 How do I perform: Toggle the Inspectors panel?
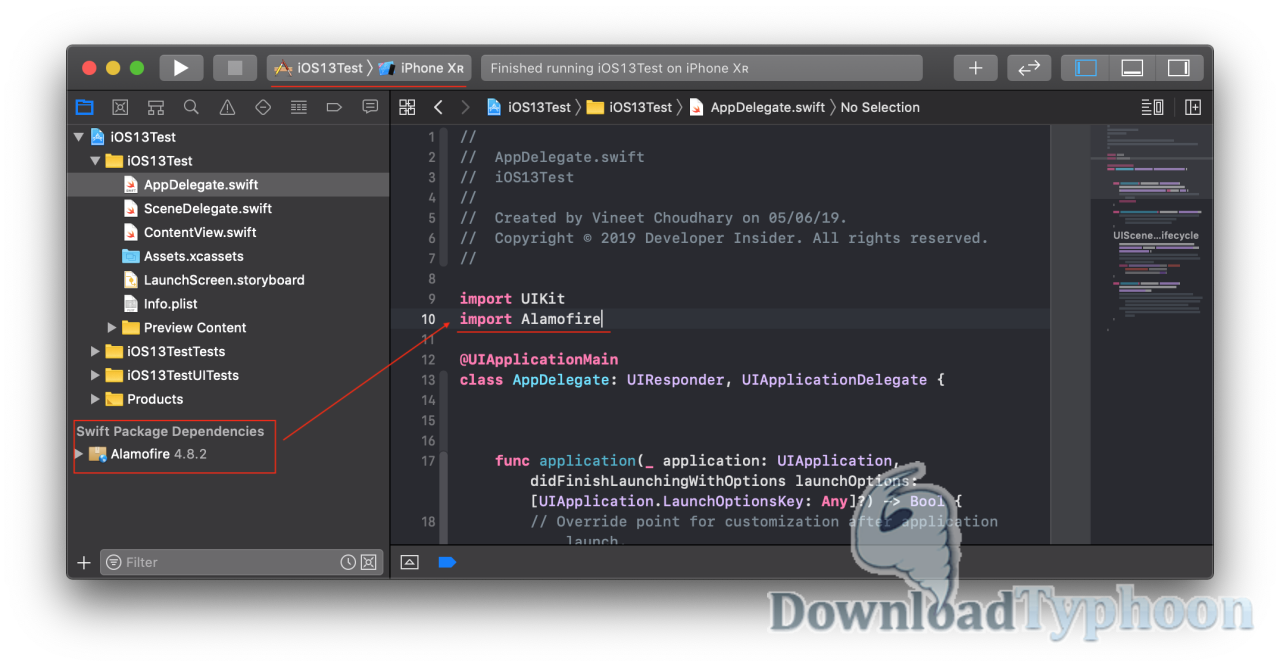click(x=1179, y=68)
